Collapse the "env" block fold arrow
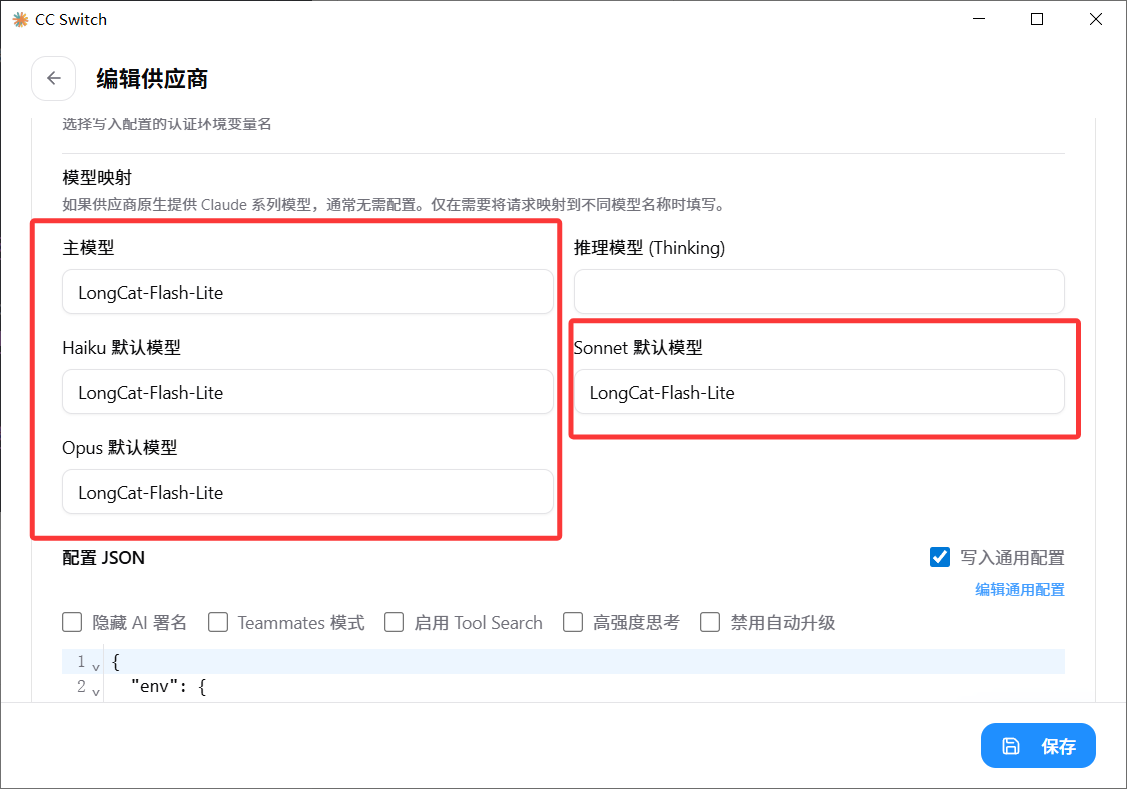1127x789 pixels. (x=96, y=693)
